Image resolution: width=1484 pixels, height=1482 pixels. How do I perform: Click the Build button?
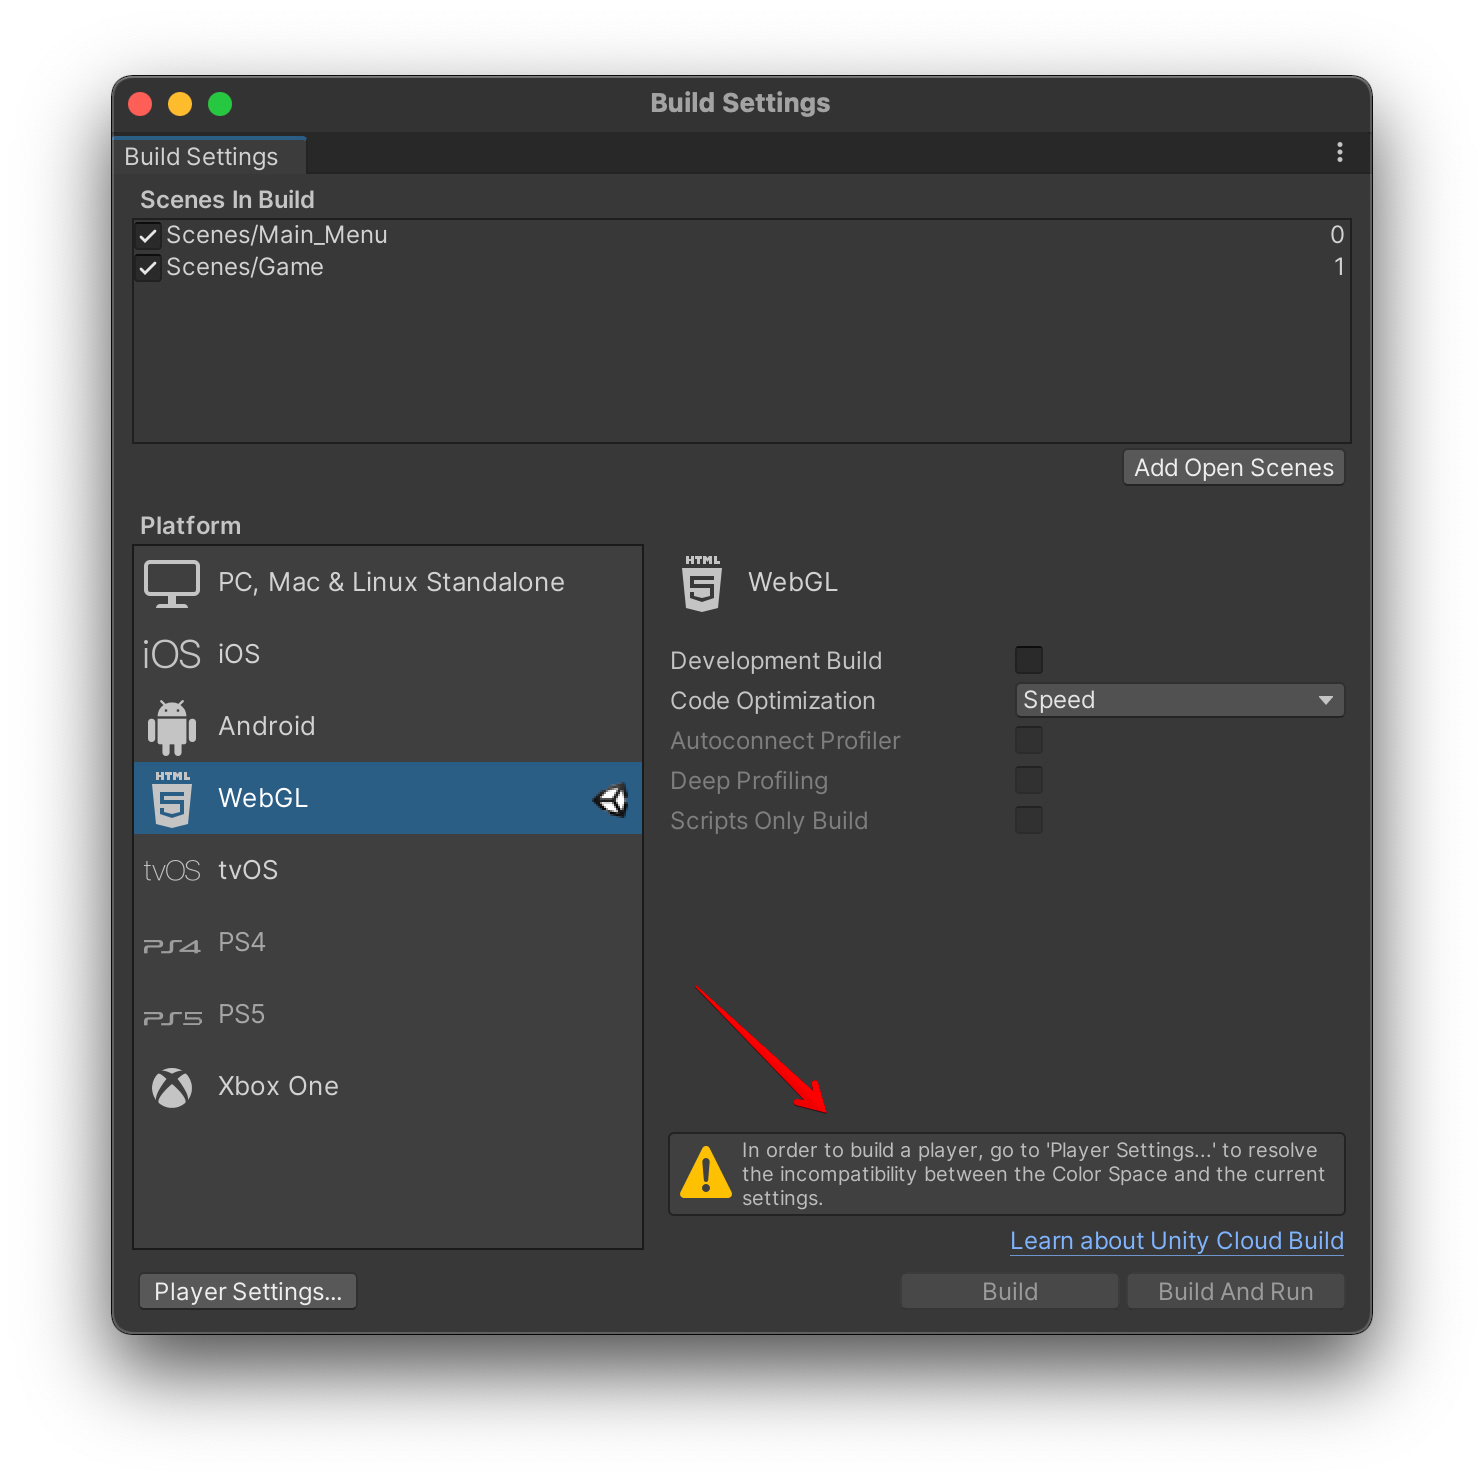(x=1010, y=1292)
